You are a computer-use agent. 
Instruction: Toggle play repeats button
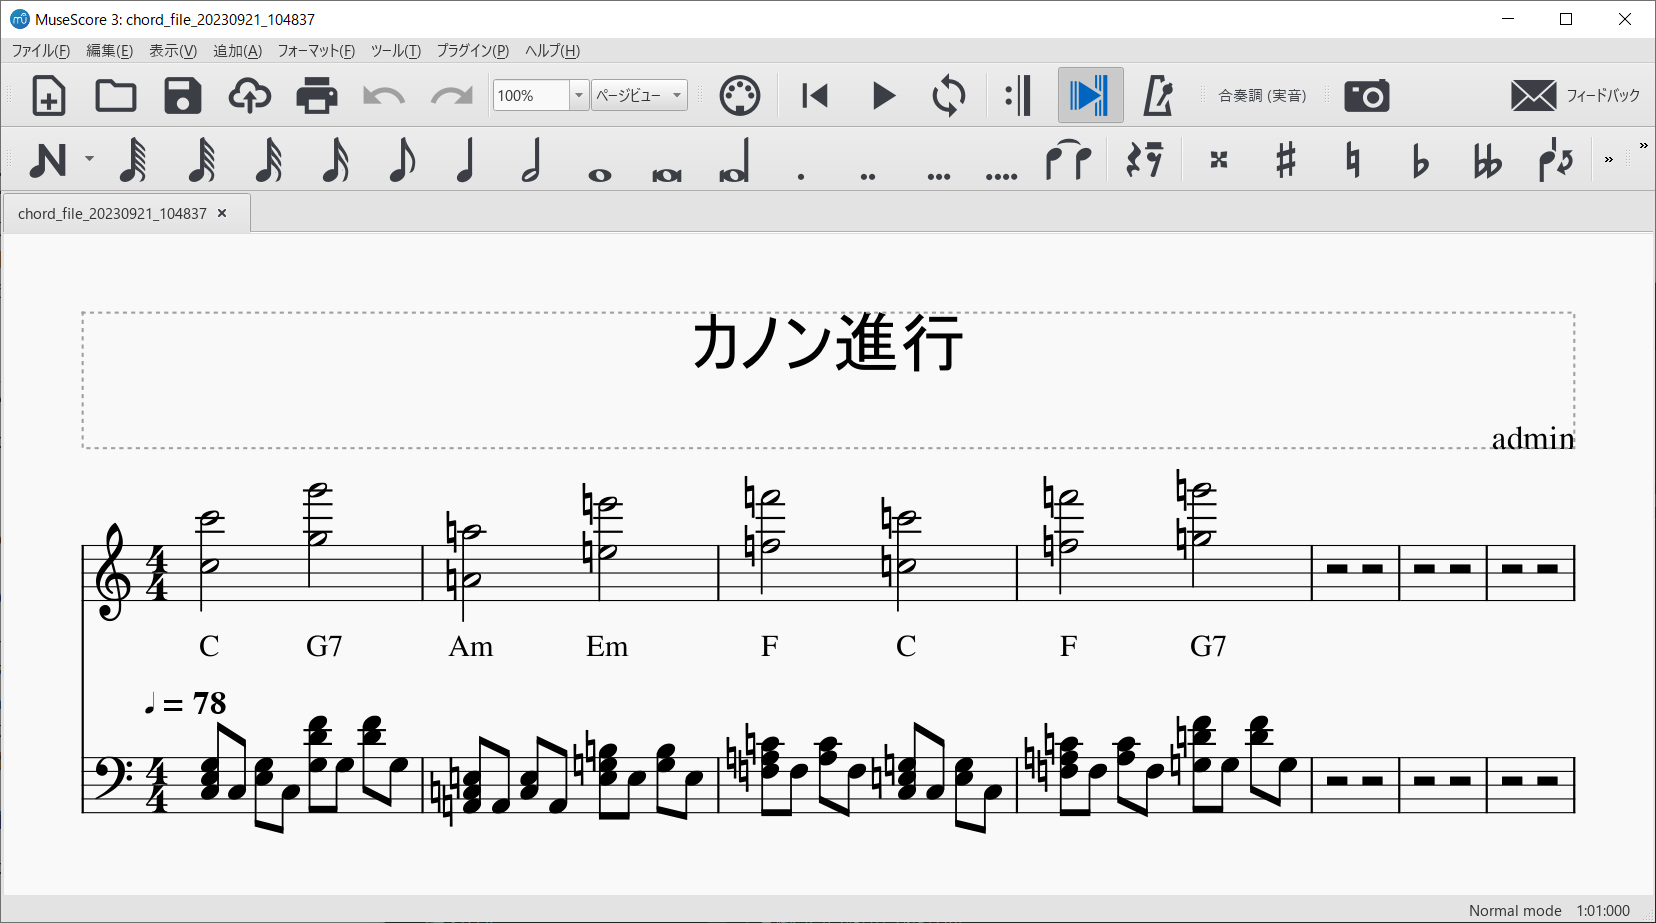click(1018, 96)
